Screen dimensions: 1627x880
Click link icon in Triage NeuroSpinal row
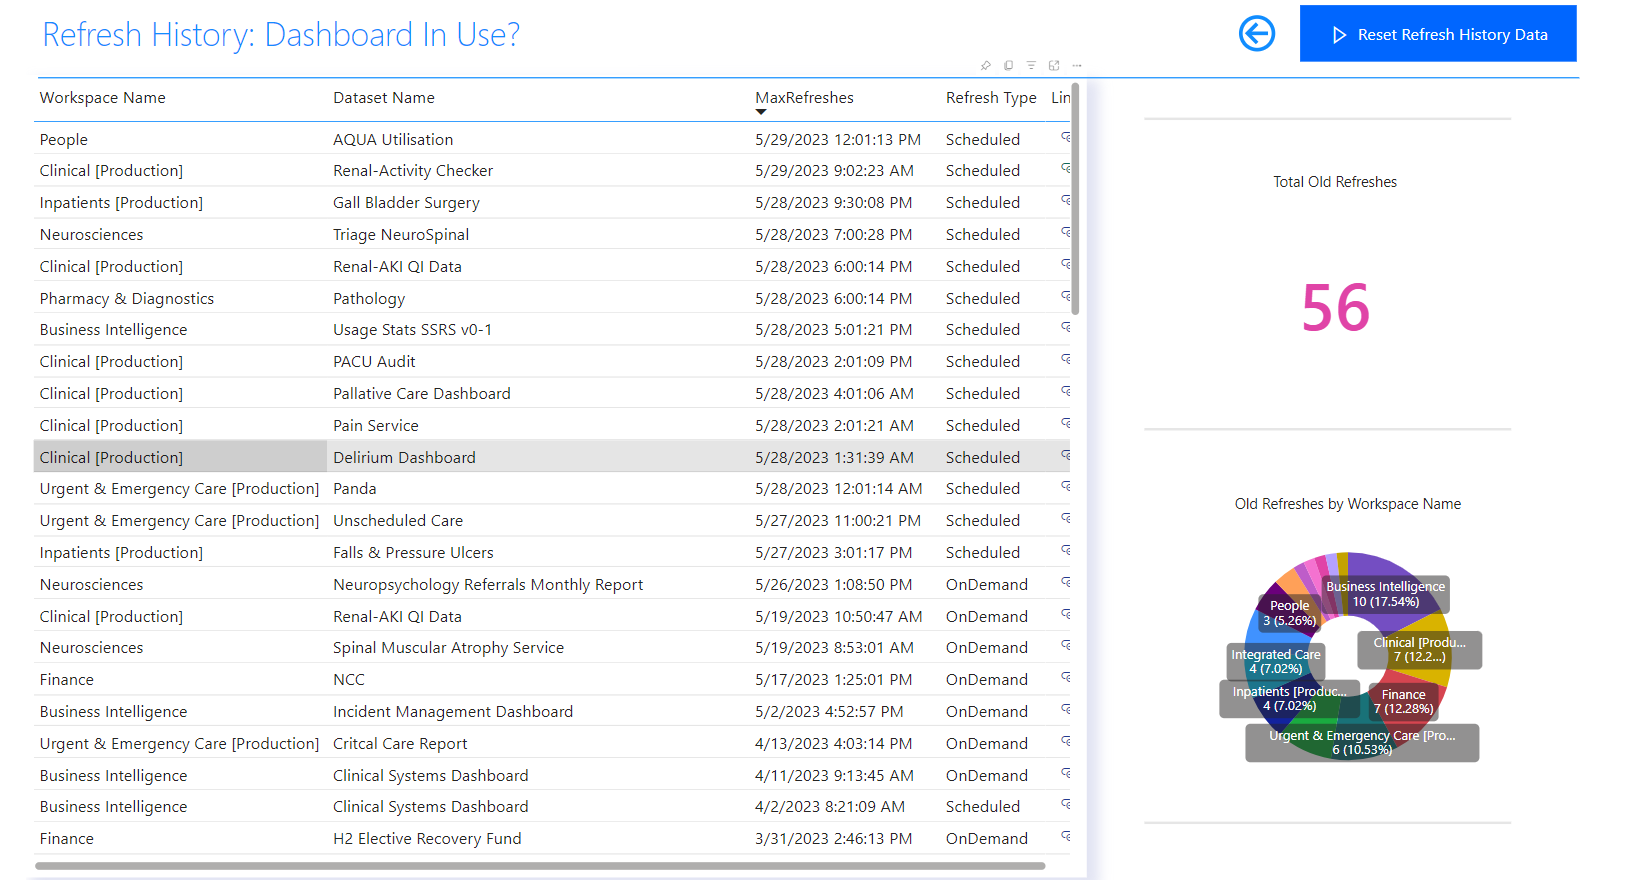(x=1066, y=232)
